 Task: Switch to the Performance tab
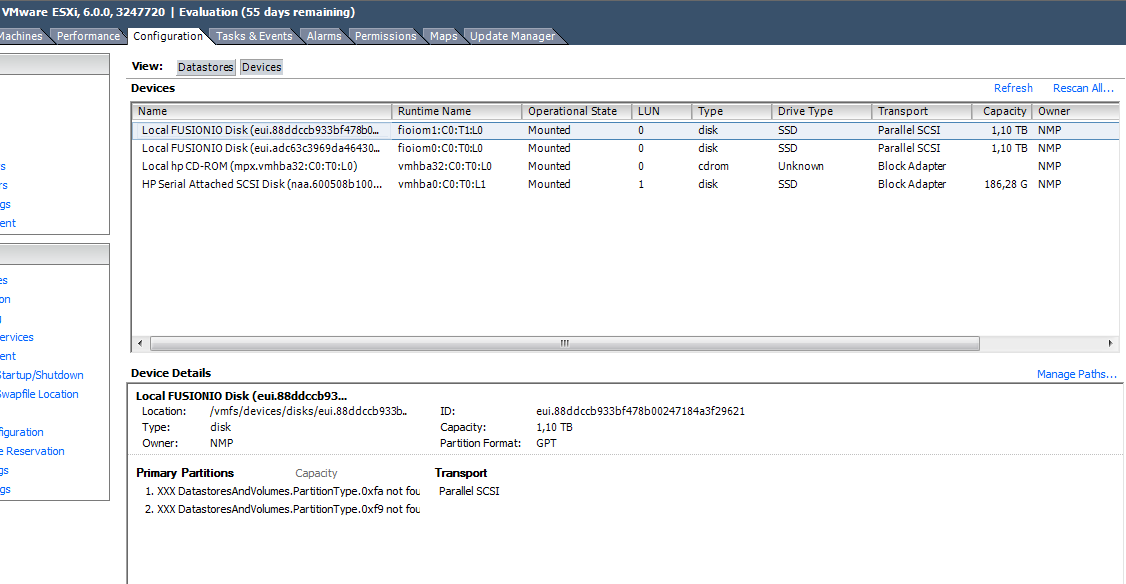point(88,36)
